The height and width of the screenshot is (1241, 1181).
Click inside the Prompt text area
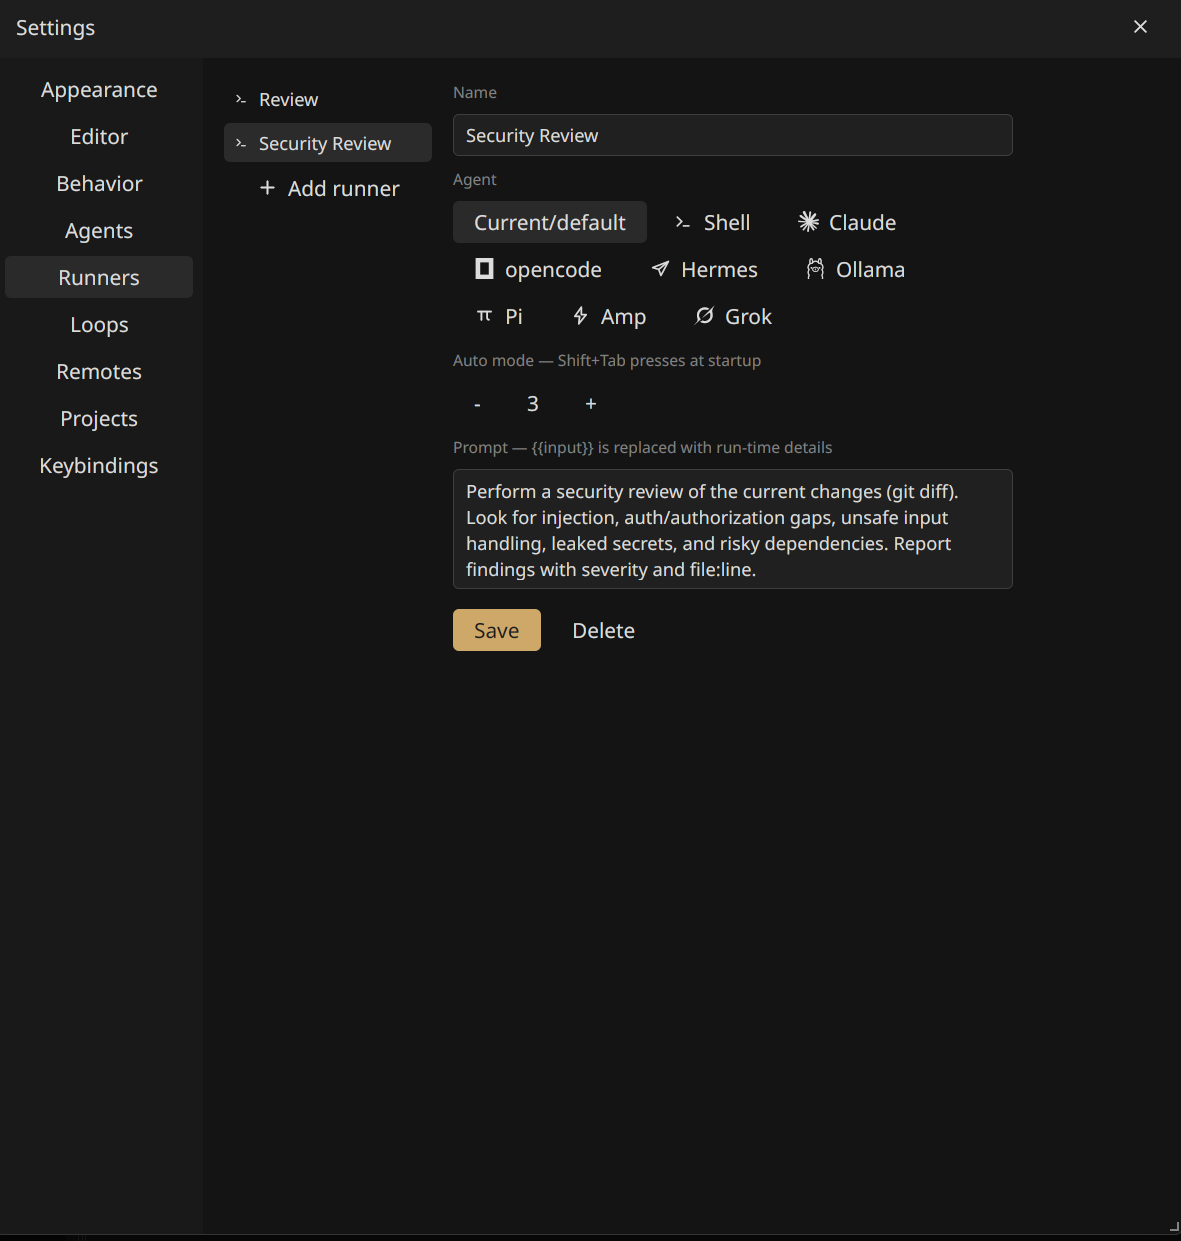coord(733,529)
